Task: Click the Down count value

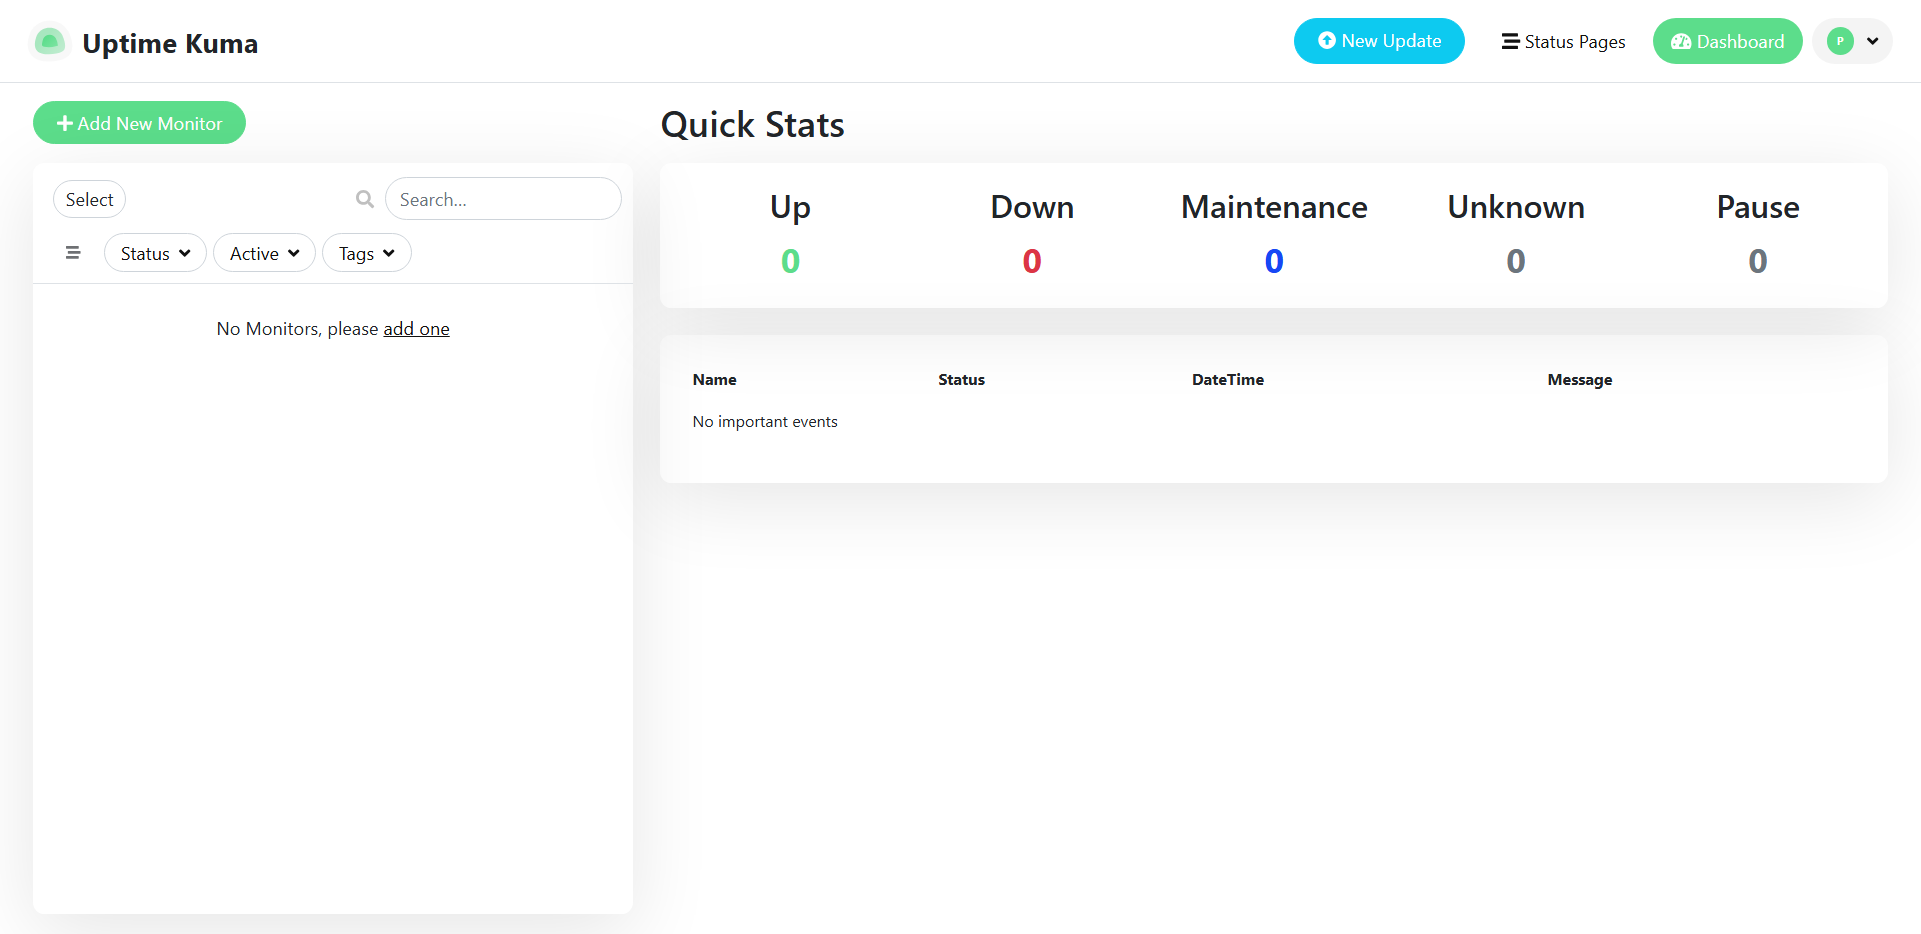Action: point(1032,261)
